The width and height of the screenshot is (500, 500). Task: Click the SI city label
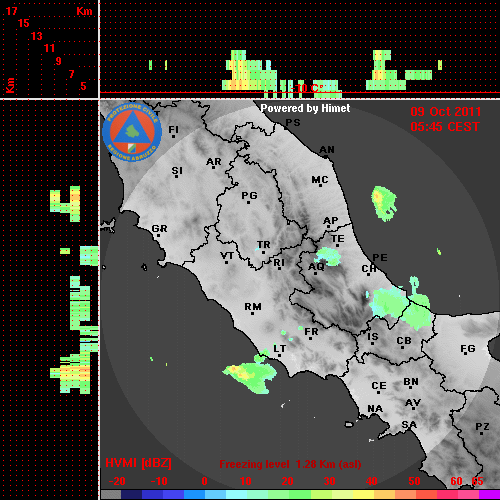[x=177, y=171]
